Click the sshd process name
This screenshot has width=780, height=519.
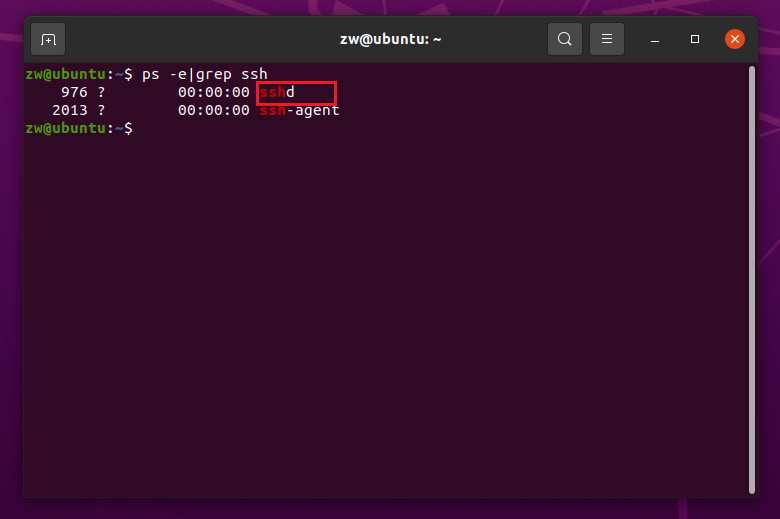click(x=277, y=93)
